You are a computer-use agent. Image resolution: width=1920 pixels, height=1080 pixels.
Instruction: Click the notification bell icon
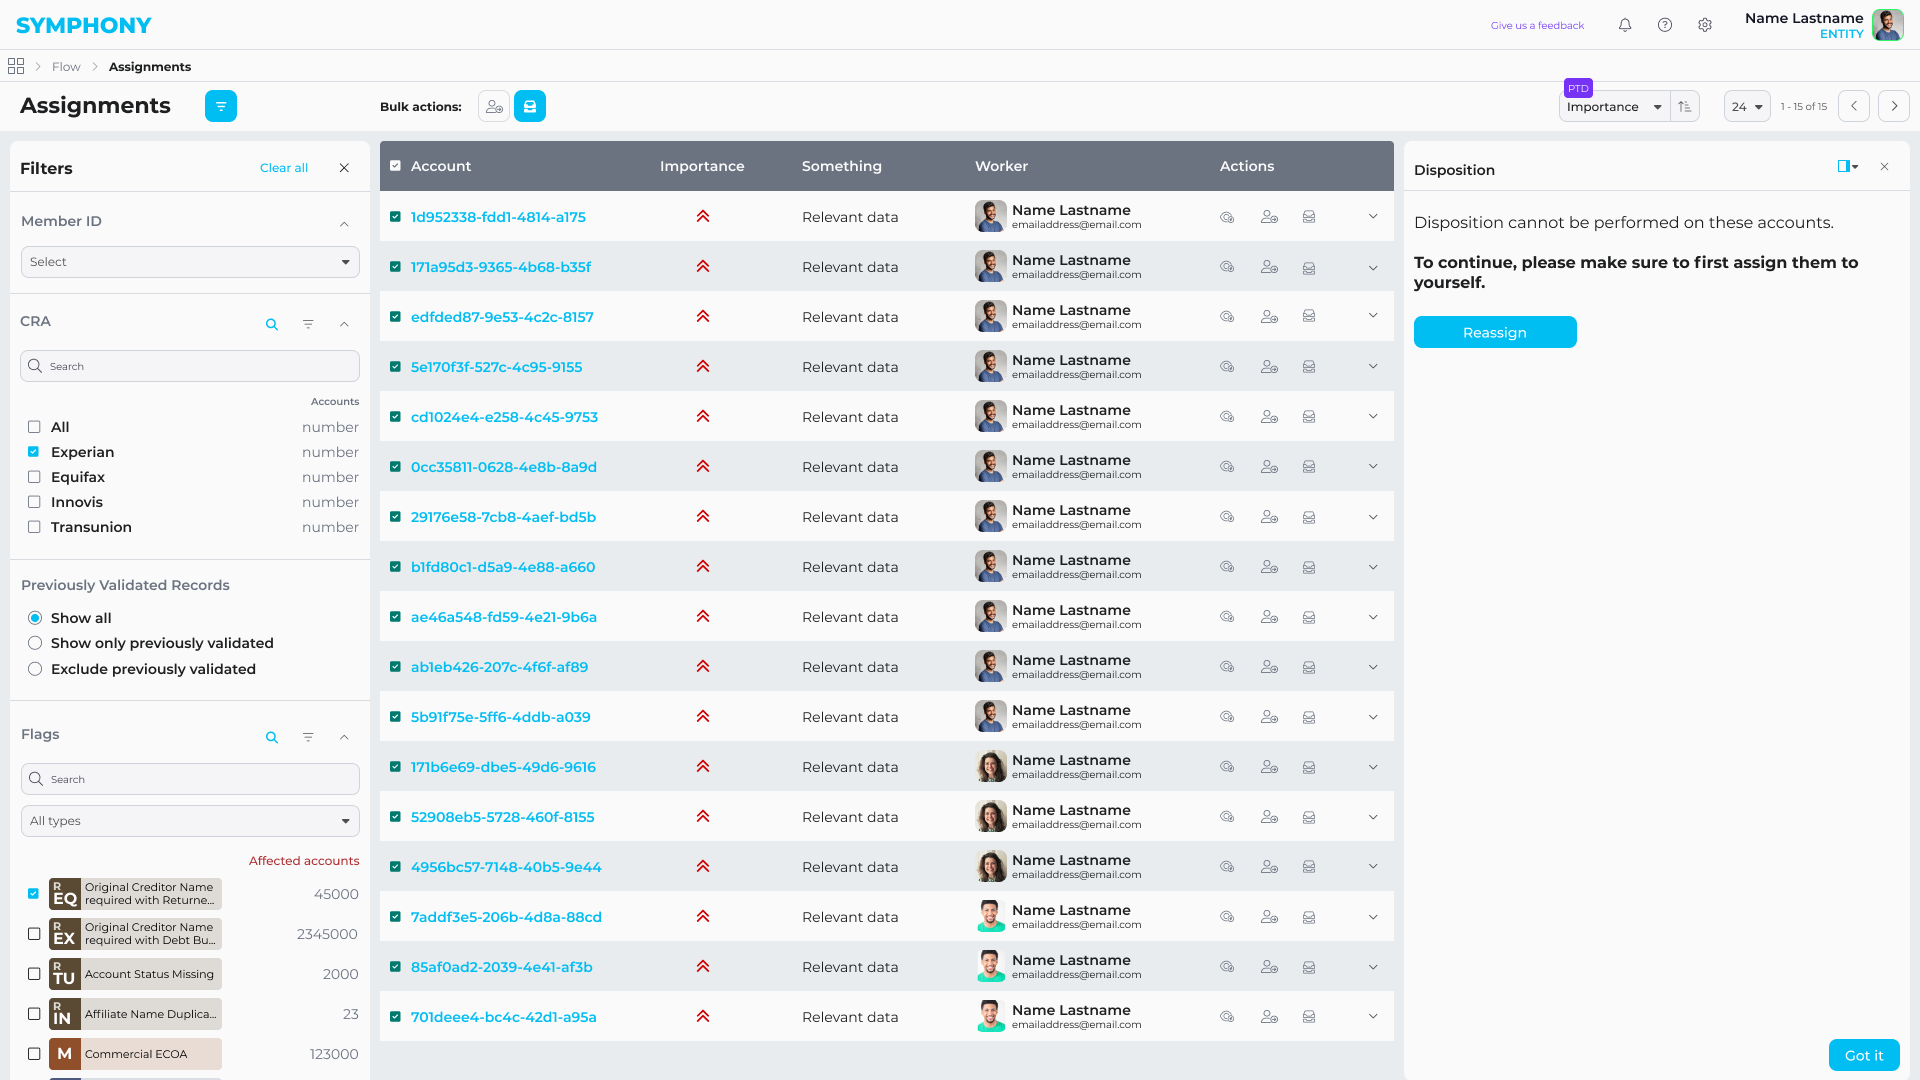coord(1625,25)
